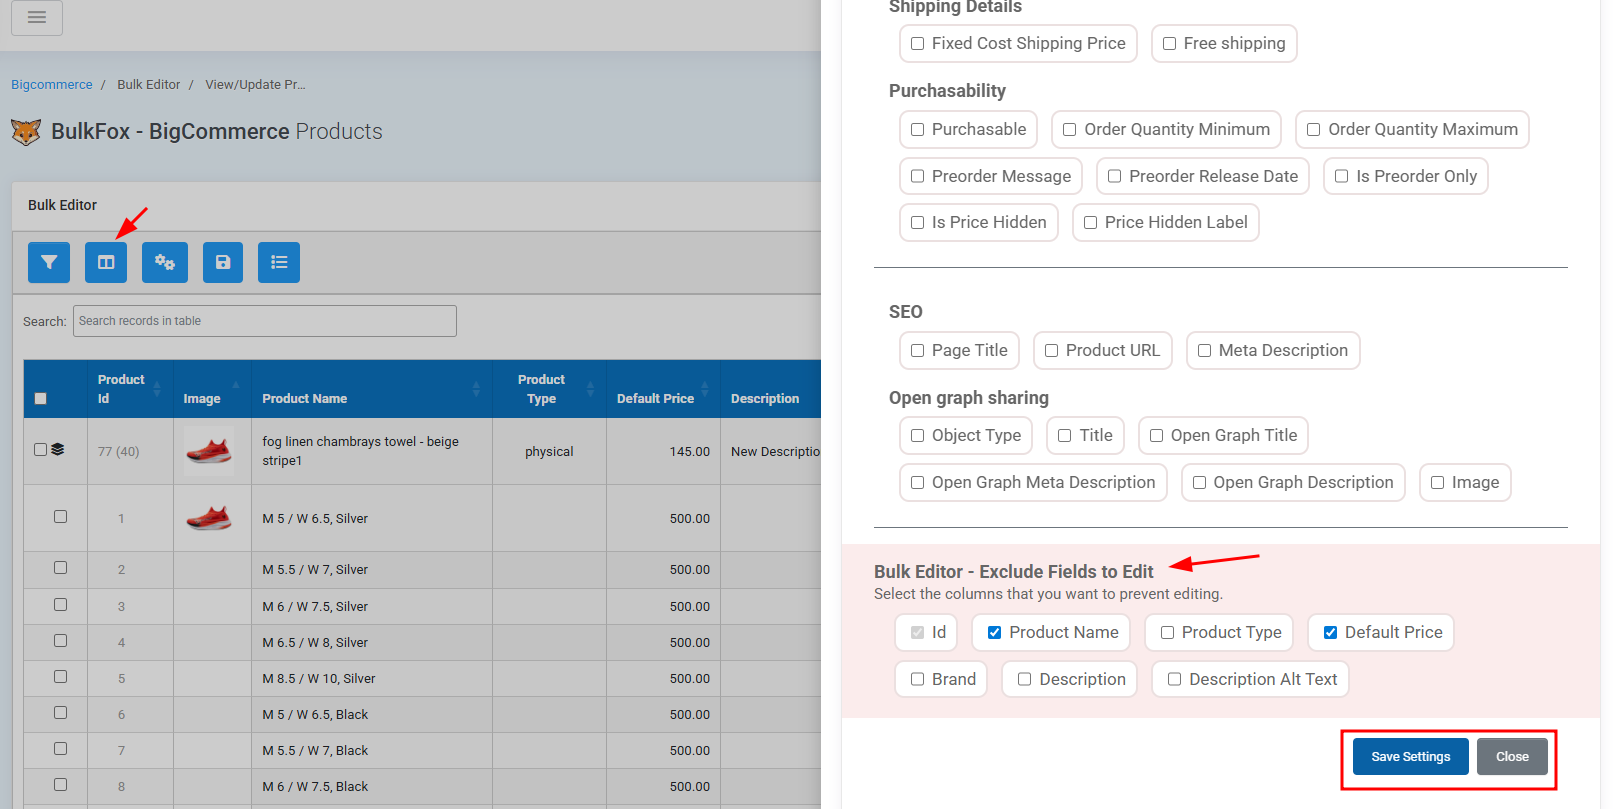This screenshot has height=809, width=1615.
Task: Check the Product URL option
Action: coord(1052,351)
